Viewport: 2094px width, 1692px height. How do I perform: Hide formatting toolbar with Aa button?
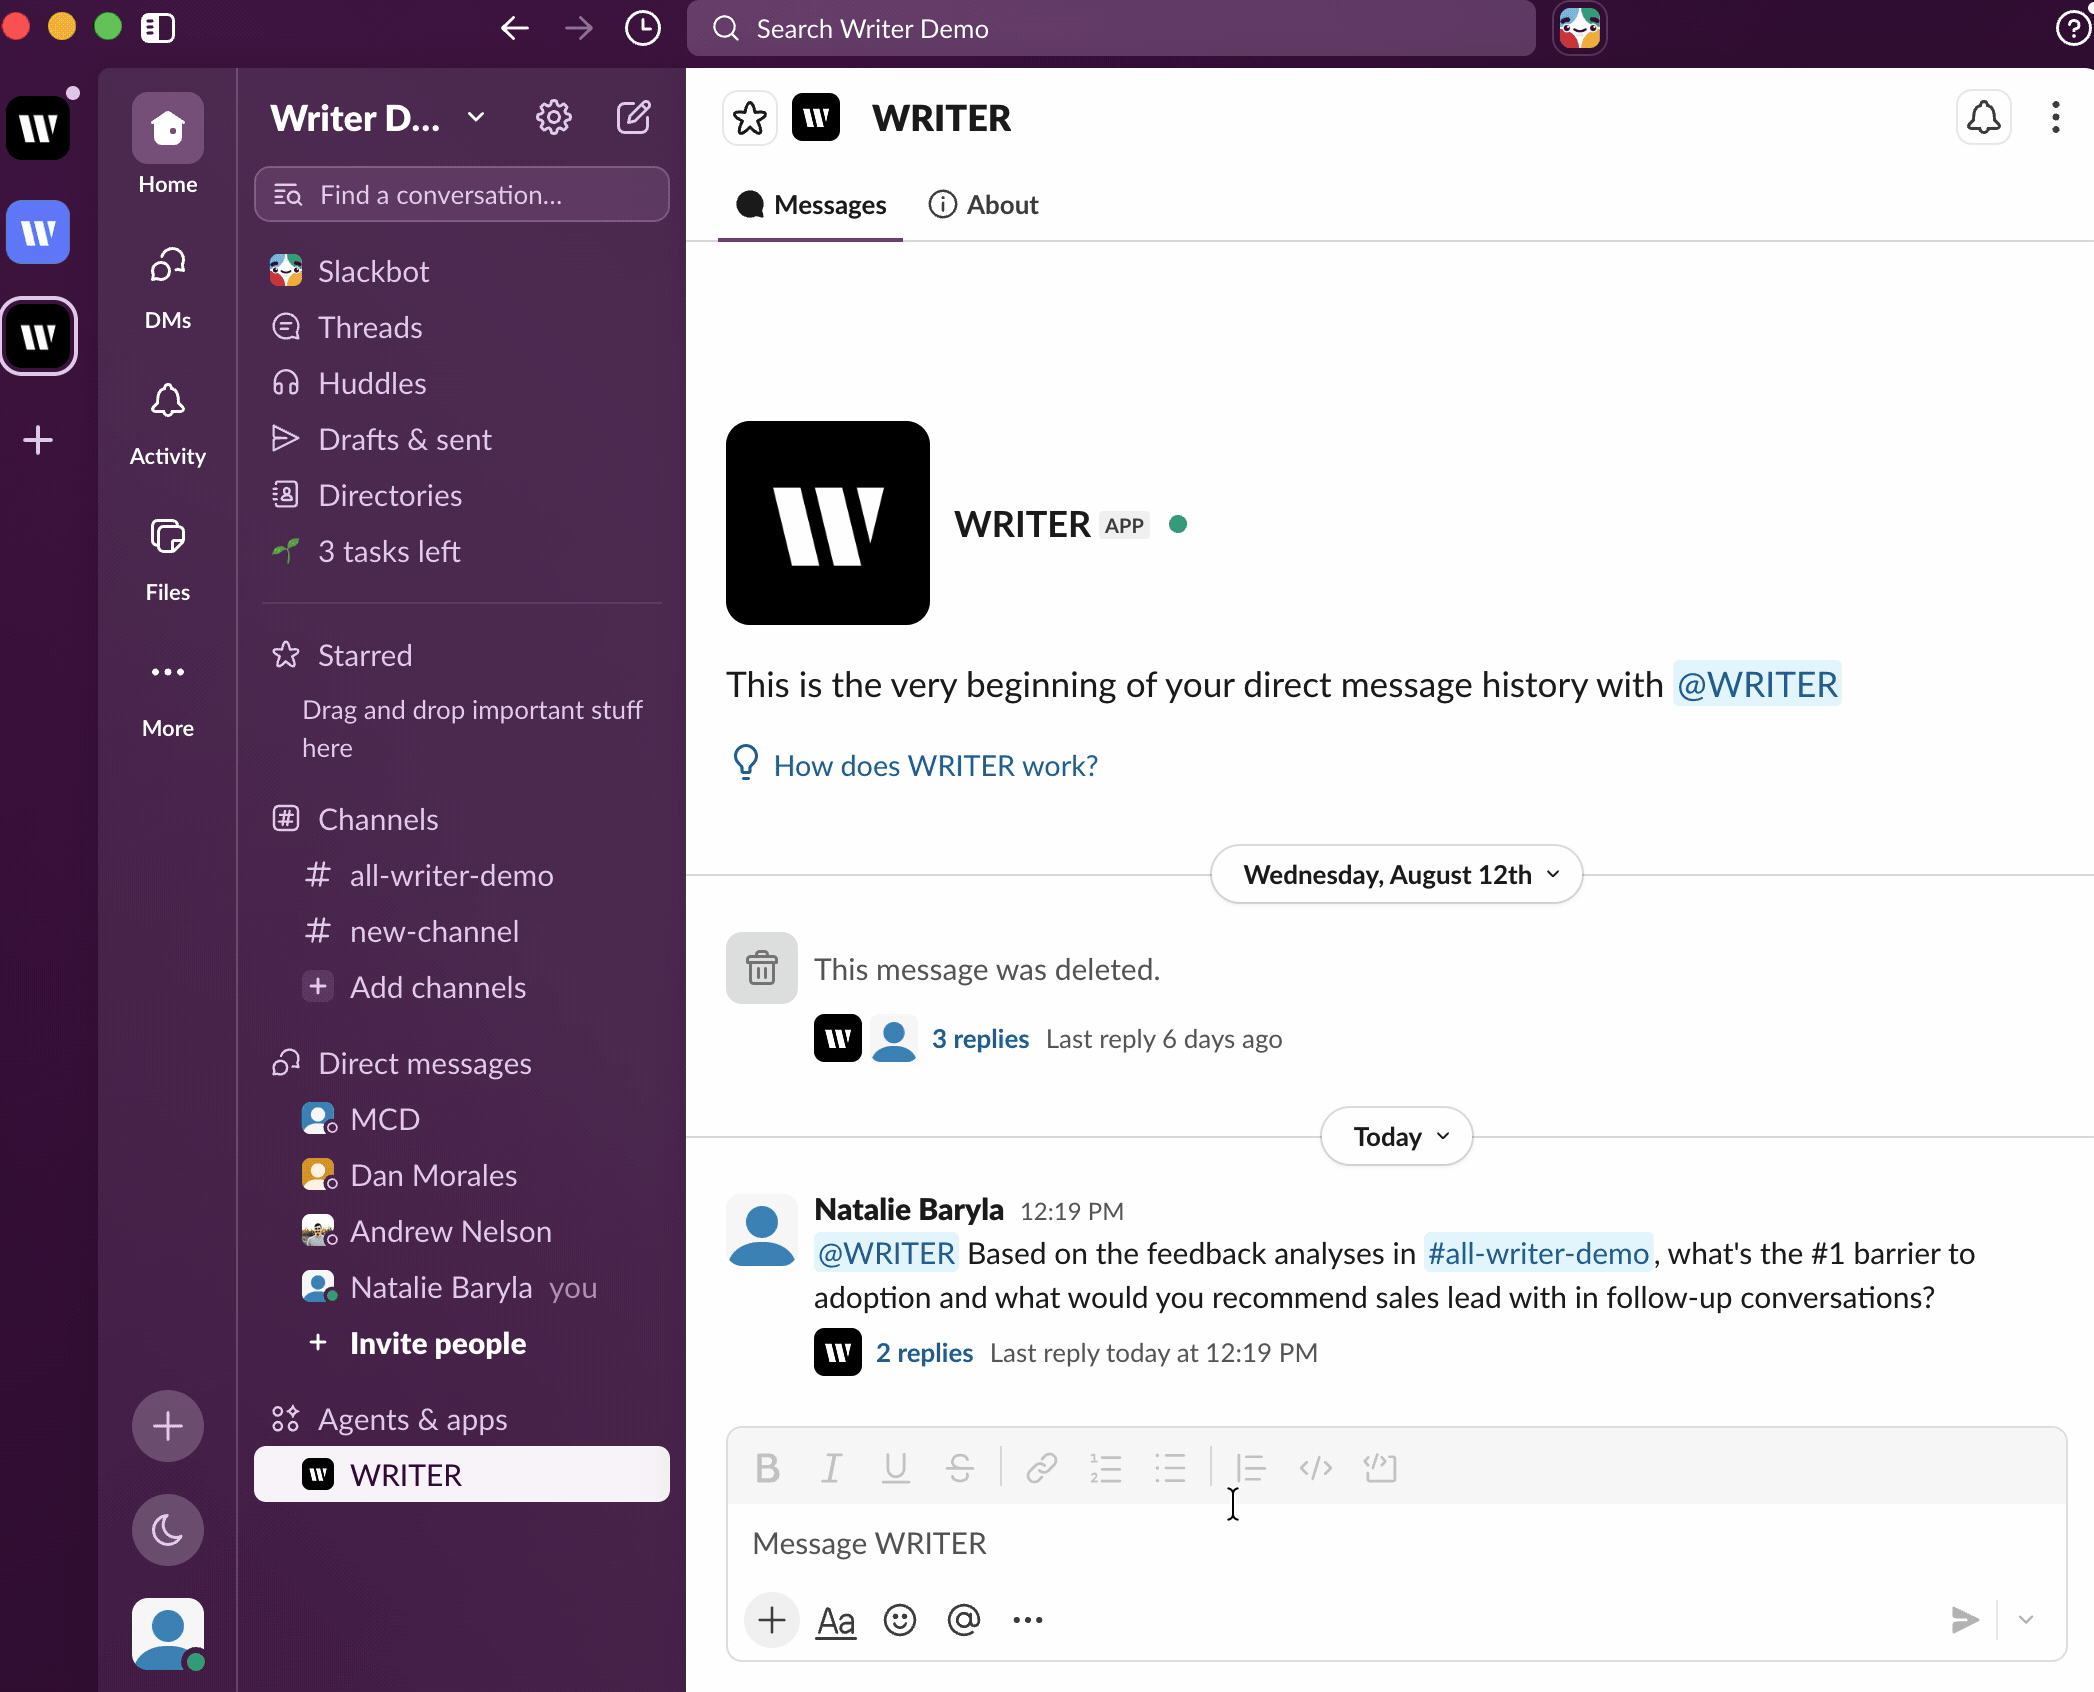tap(836, 1620)
